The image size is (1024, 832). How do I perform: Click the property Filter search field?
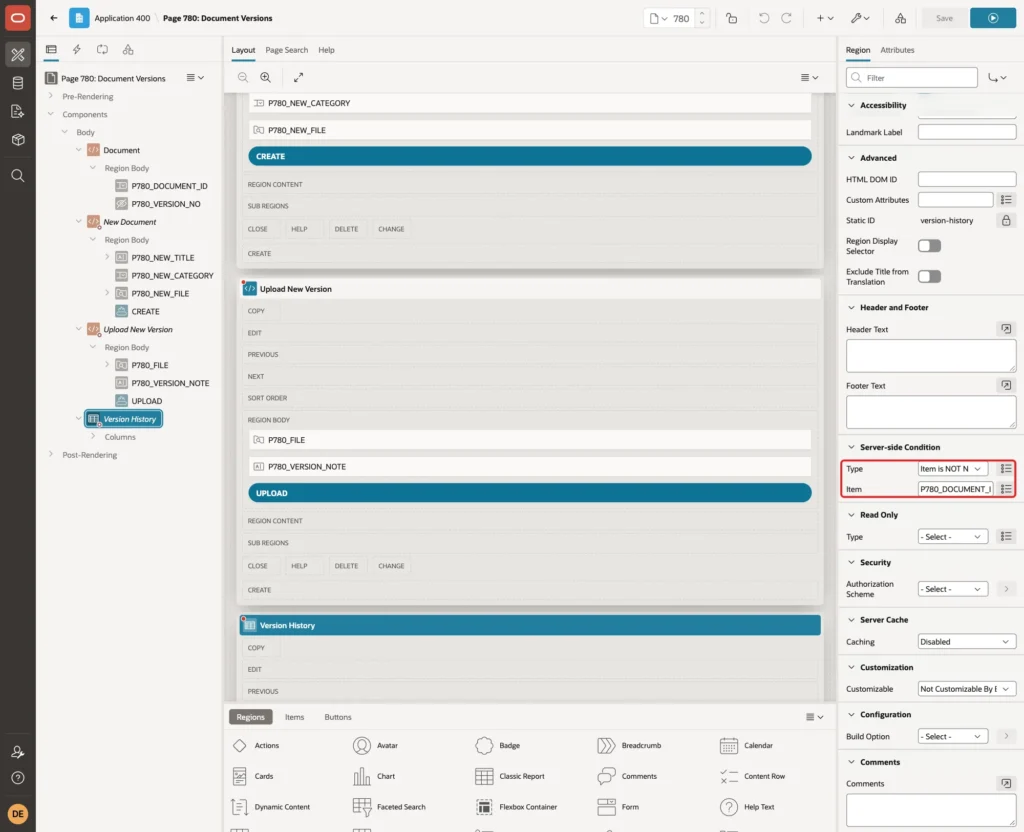pyautogui.click(x=912, y=78)
